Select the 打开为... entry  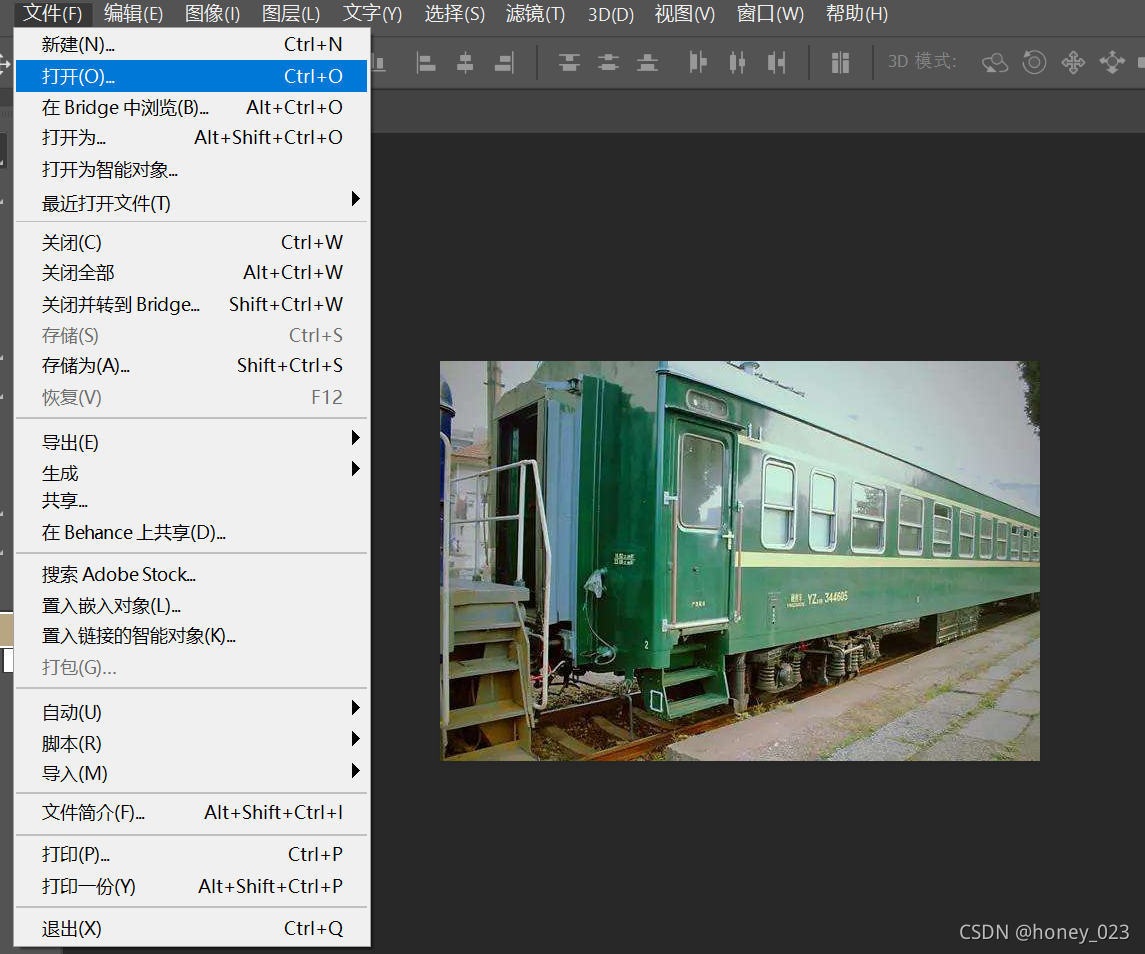(191, 137)
